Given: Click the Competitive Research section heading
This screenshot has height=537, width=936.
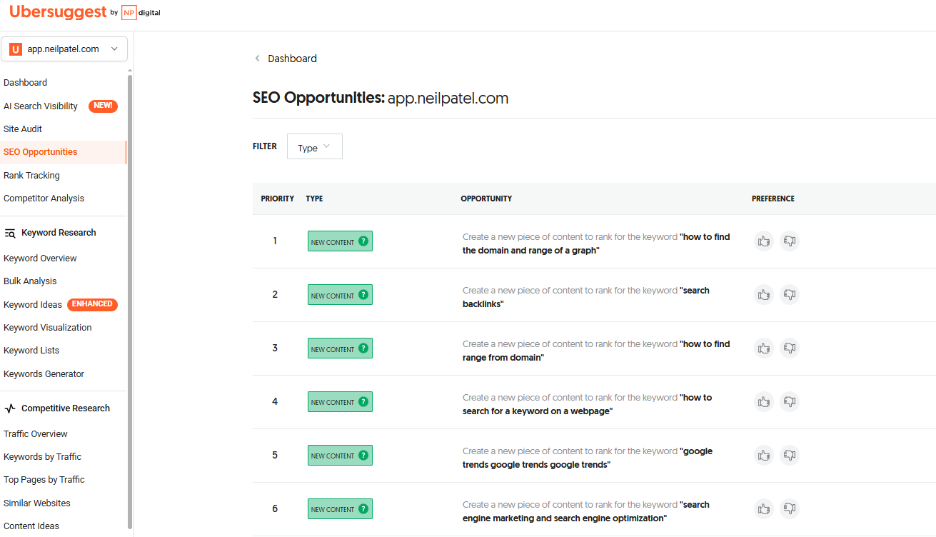Looking at the screenshot, I should click(x=66, y=408).
